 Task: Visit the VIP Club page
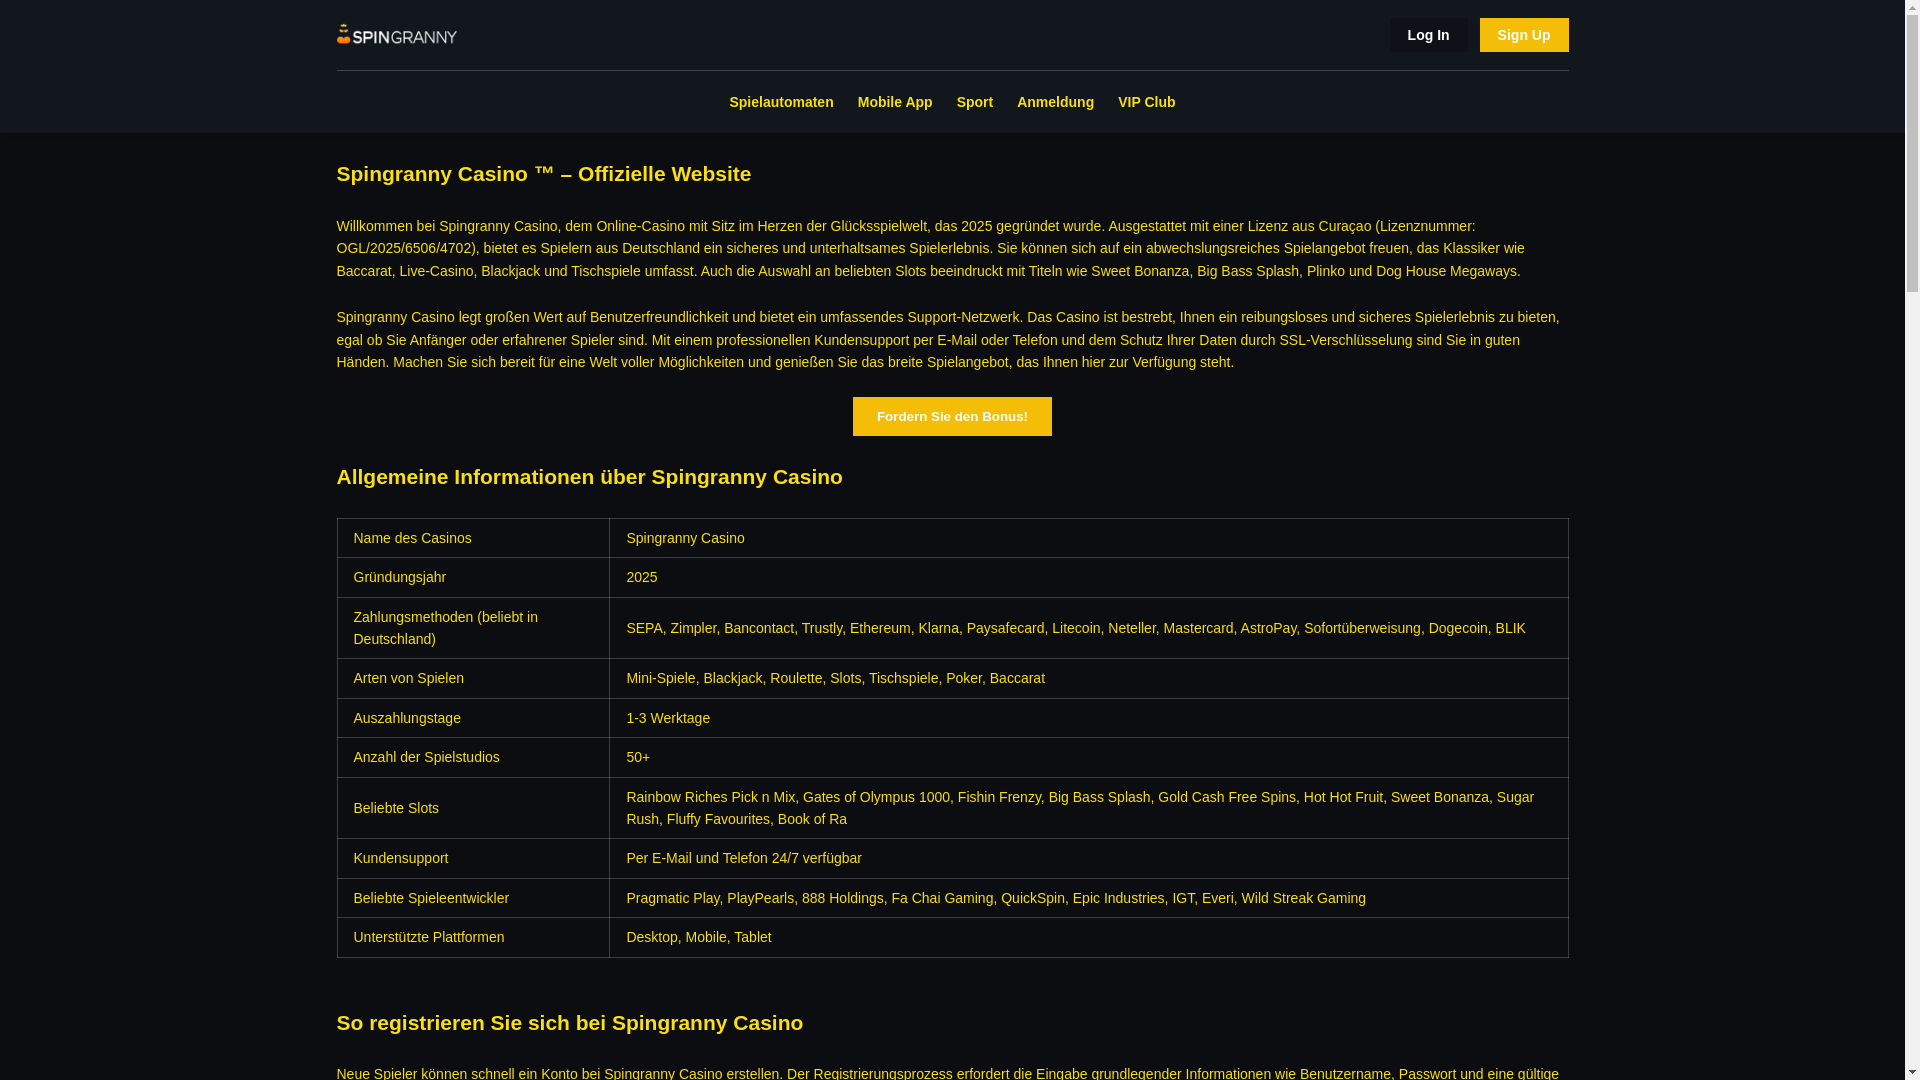click(1146, 102)
